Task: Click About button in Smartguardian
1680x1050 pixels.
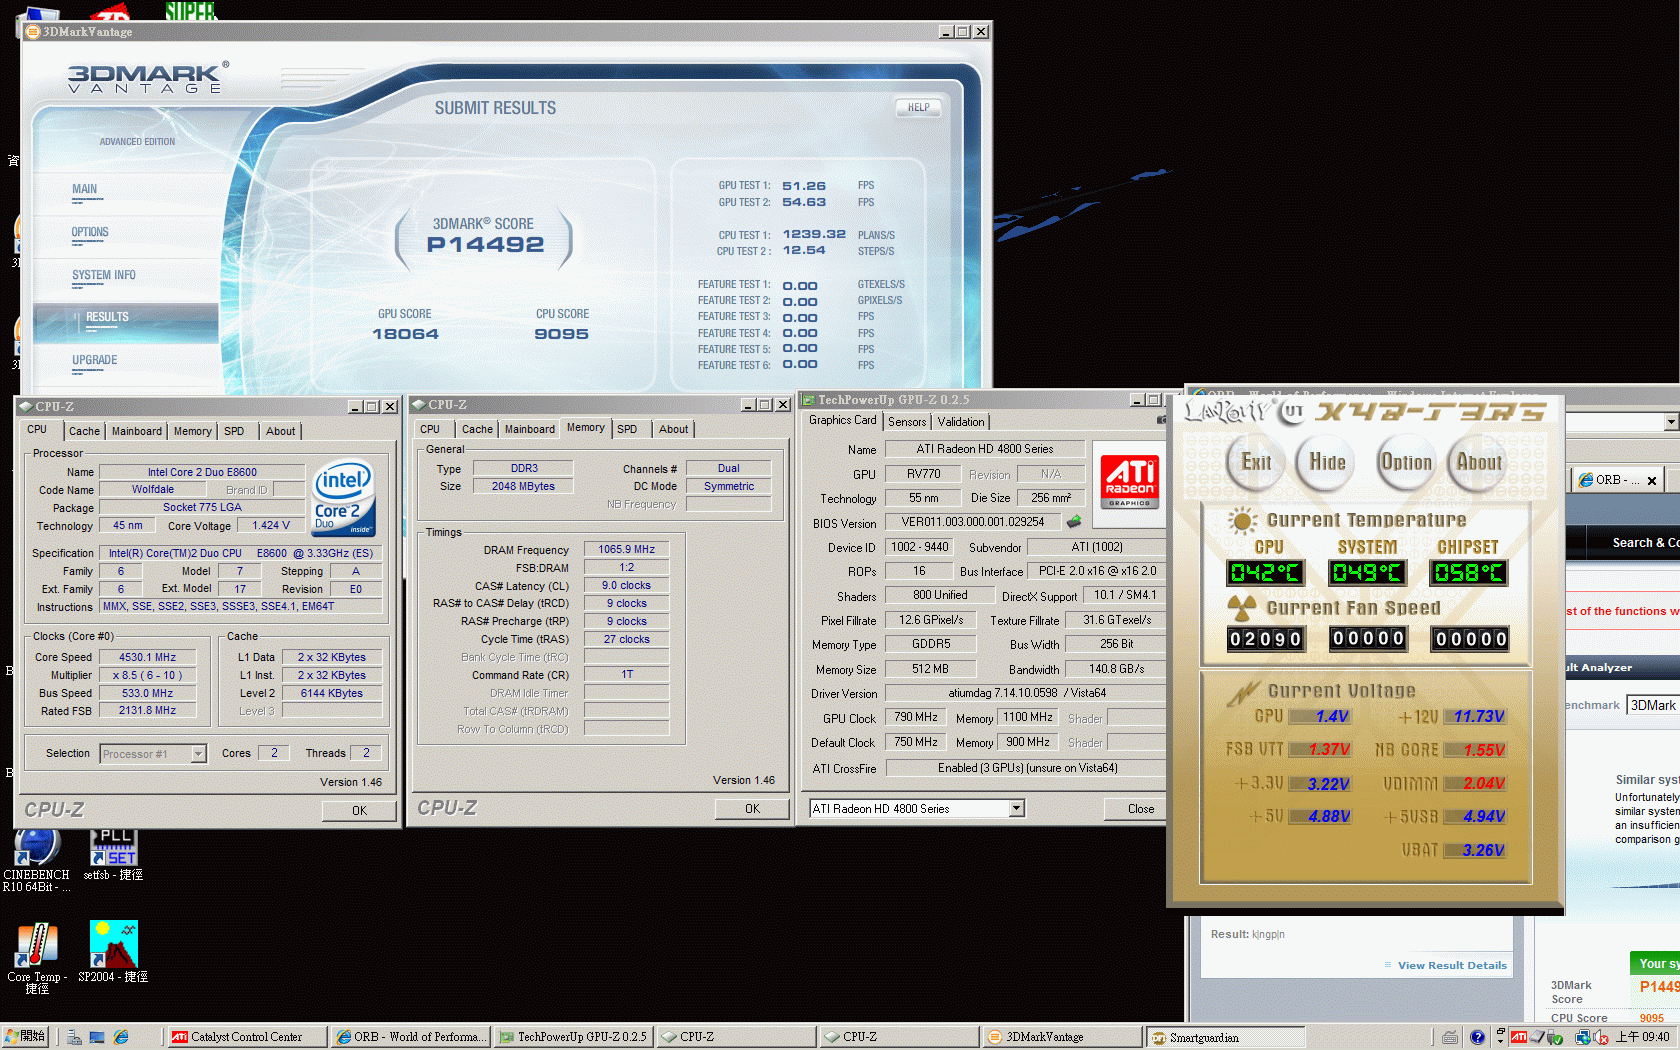Action: 1478,462
